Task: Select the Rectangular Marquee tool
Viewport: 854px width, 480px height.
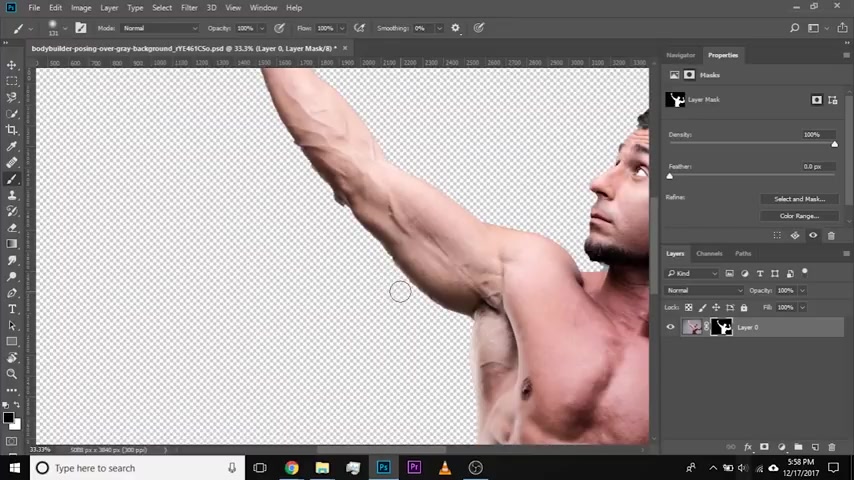Action: [x=11, y=81]
